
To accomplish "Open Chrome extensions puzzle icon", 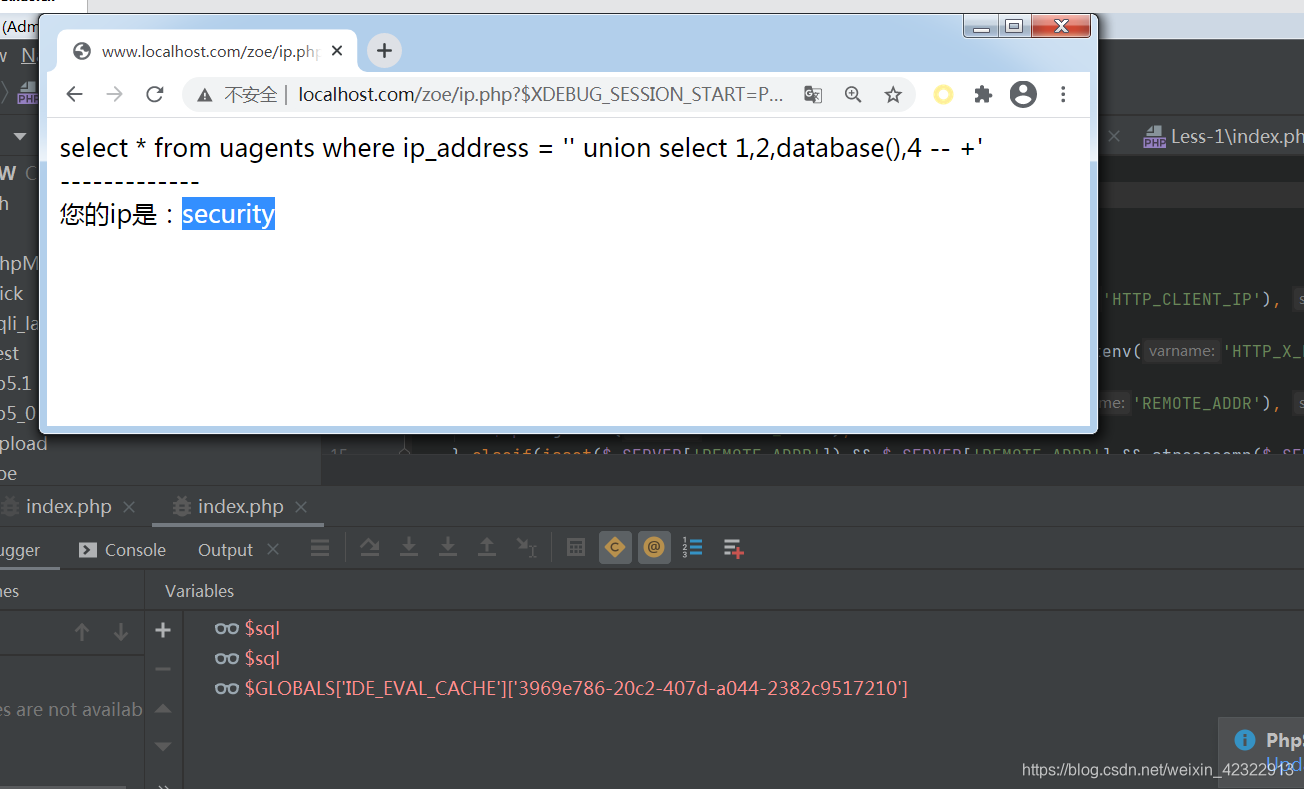I will click(x=983, y=94).
